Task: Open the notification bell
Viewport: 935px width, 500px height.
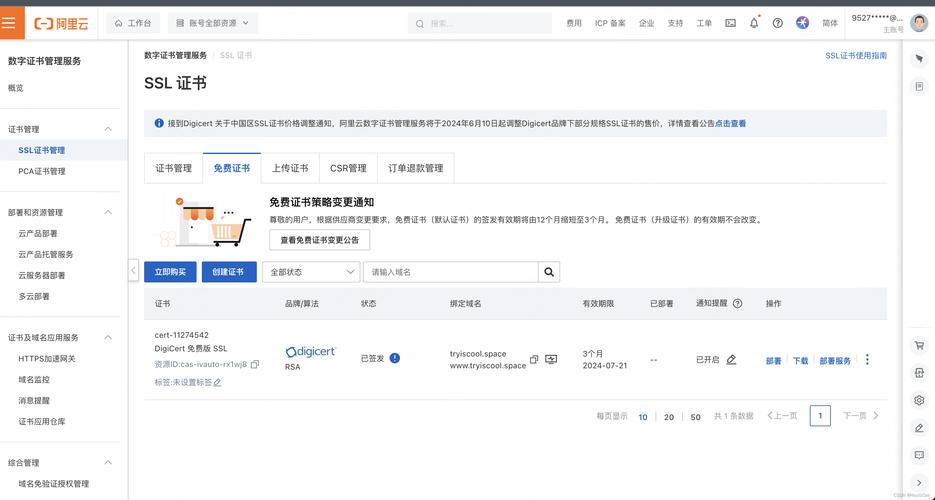Action: click(x=754, y=23)
